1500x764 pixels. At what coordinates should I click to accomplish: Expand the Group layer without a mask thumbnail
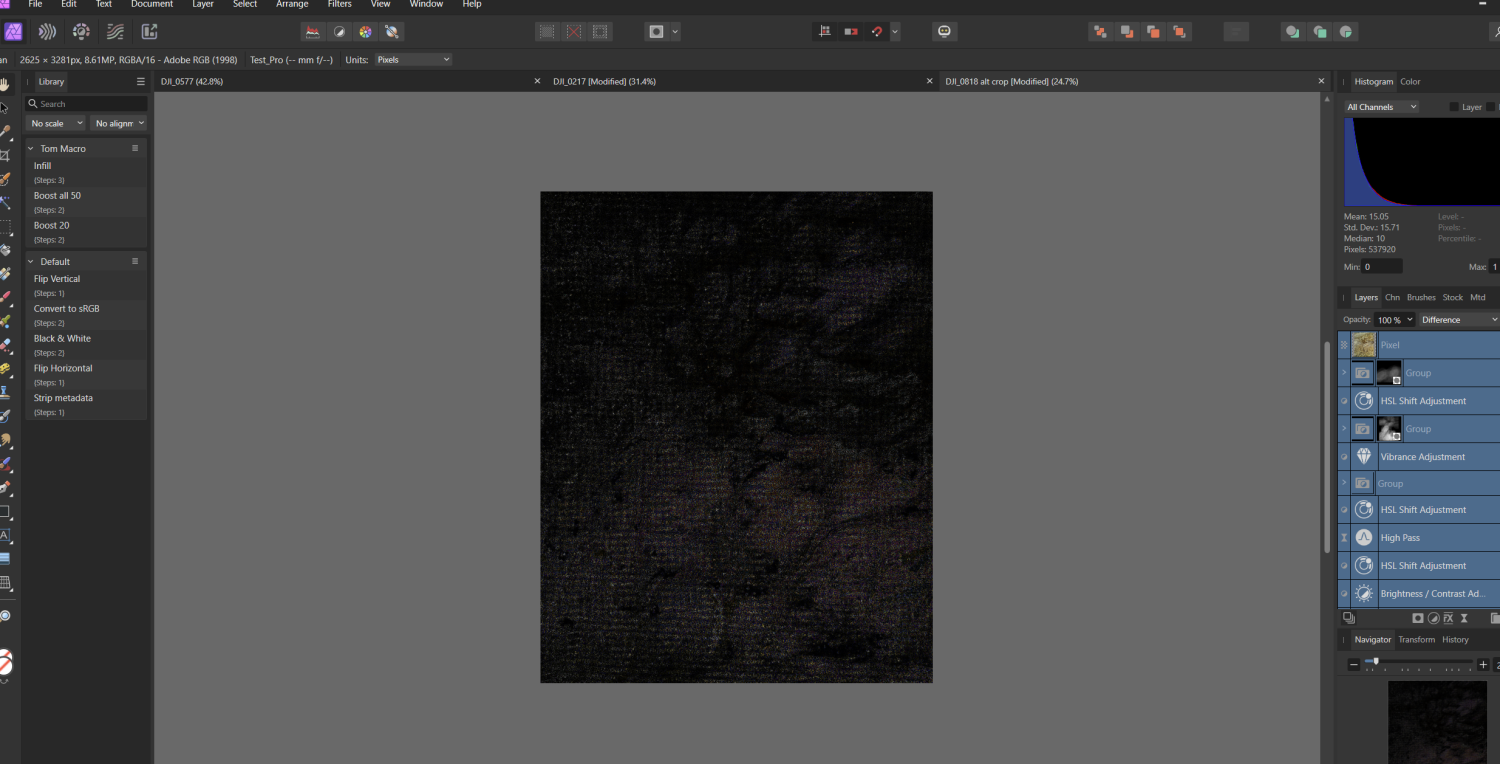(1344, 484)
